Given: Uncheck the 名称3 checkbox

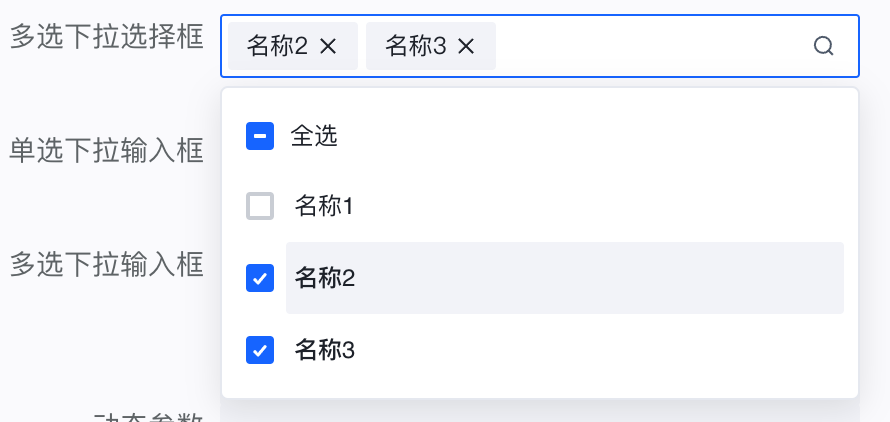Looking at the screenshot, I should (x=260, y=350).
